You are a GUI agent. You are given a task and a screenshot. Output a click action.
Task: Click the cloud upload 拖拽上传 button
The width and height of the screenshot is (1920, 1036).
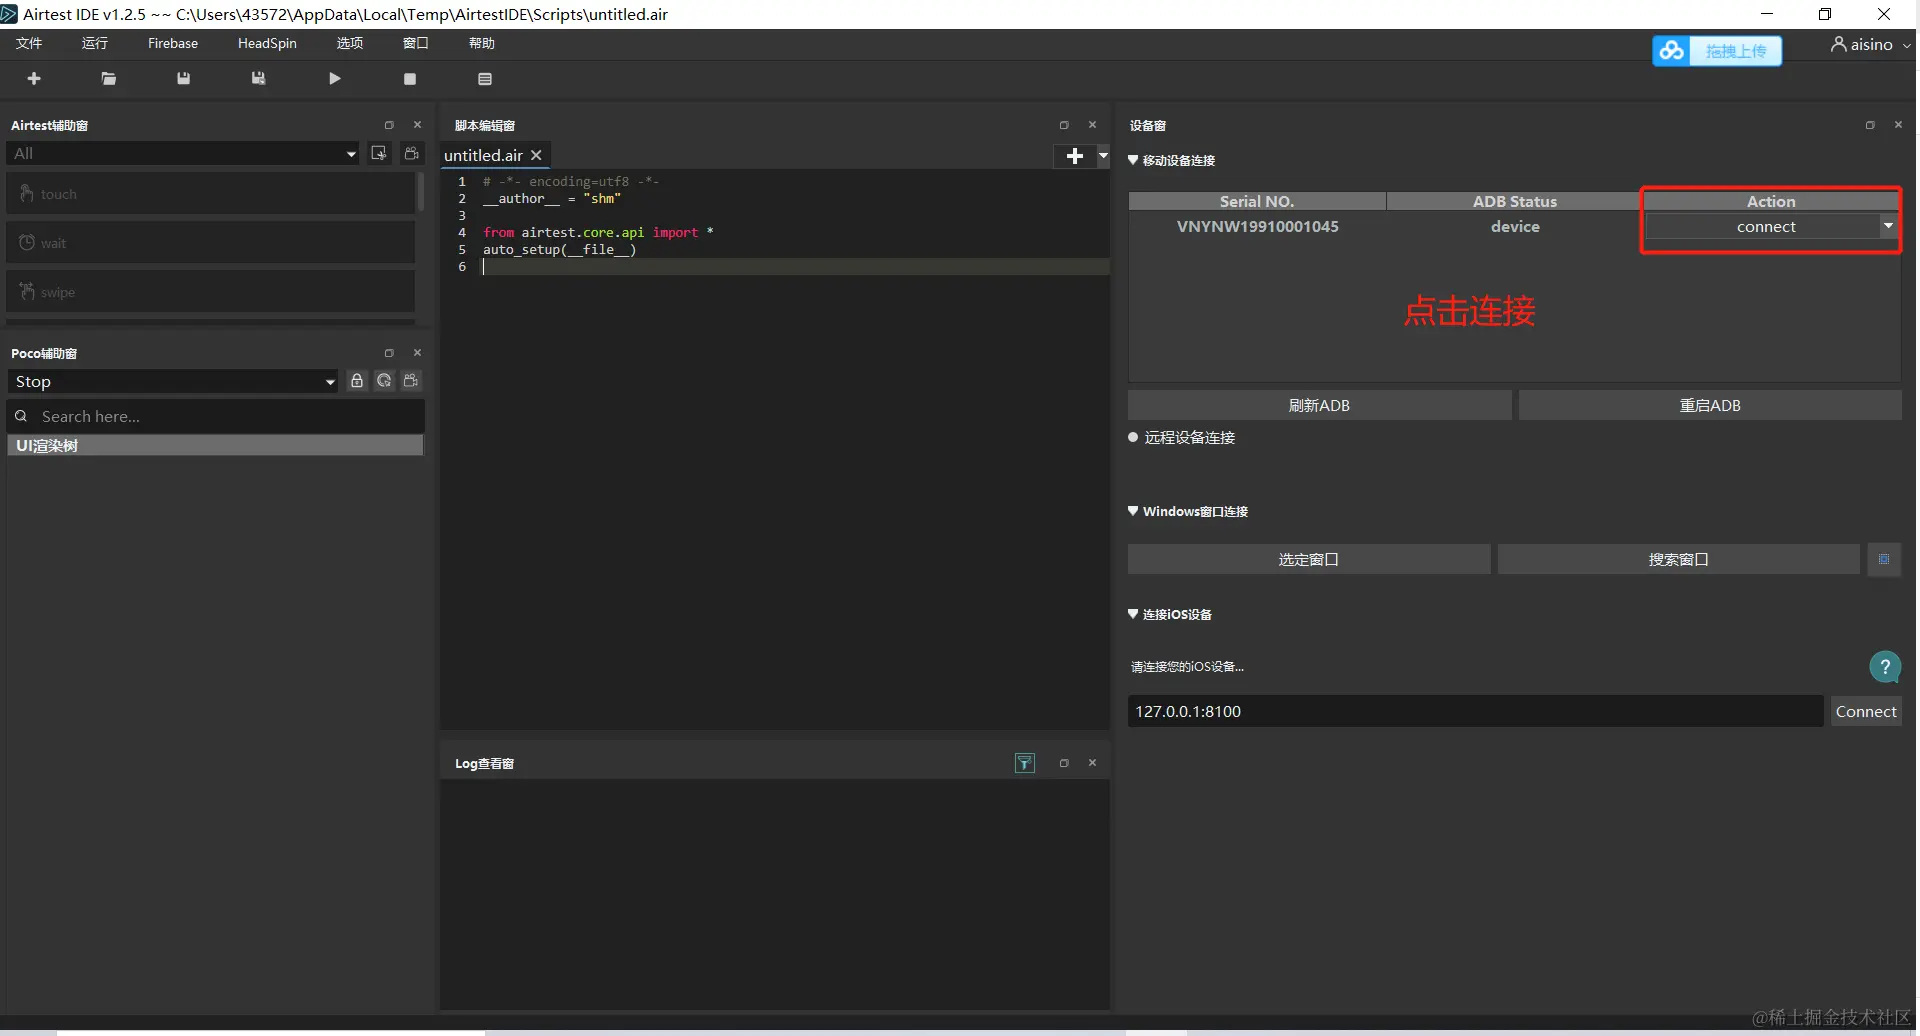(x=1717, y=50)
